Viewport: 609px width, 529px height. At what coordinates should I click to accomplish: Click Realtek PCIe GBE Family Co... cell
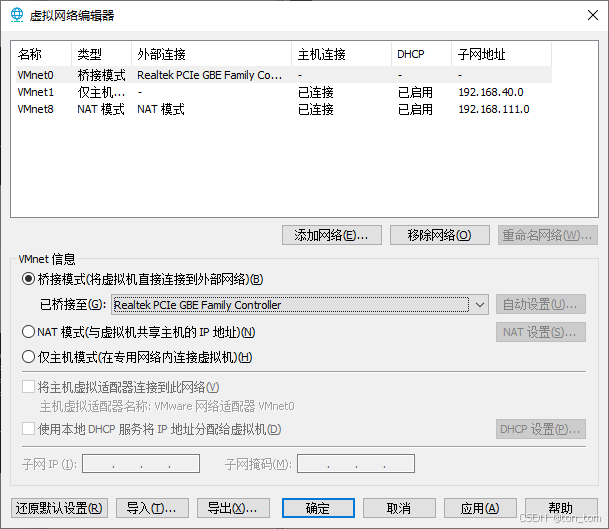click(209, 75)
